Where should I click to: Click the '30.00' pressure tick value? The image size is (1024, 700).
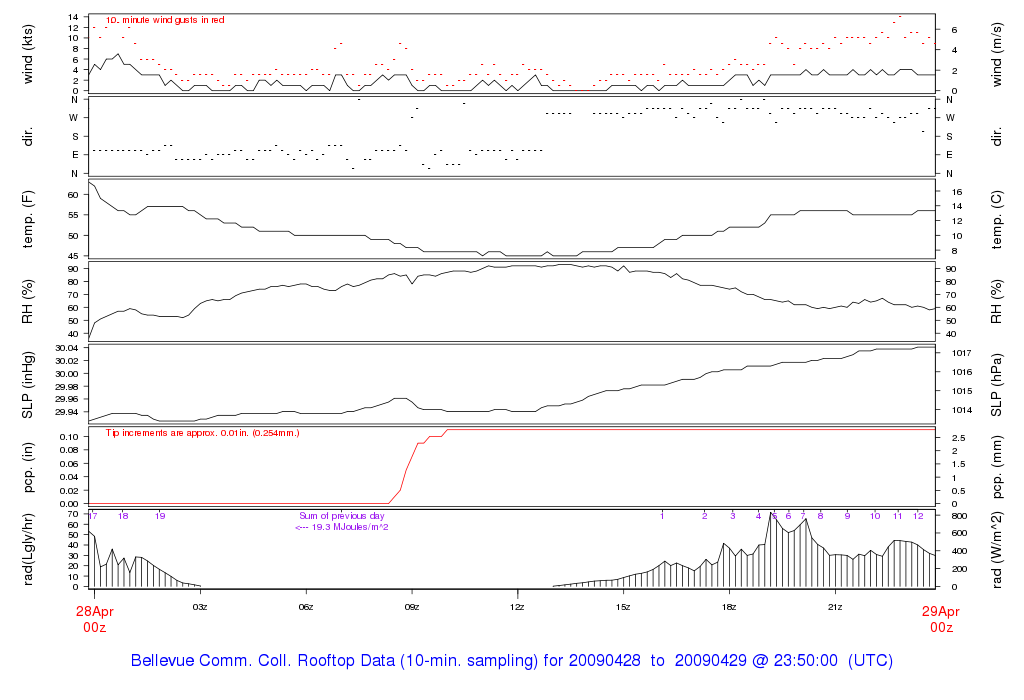67,374
